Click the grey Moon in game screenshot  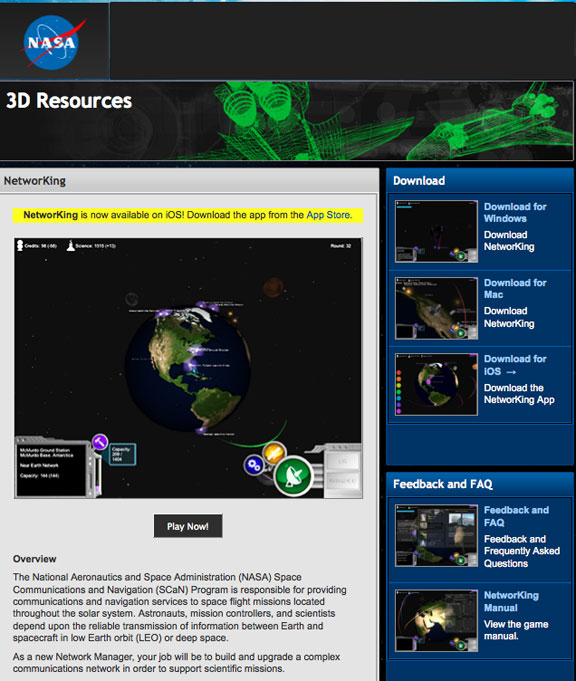tap(132, 299)
